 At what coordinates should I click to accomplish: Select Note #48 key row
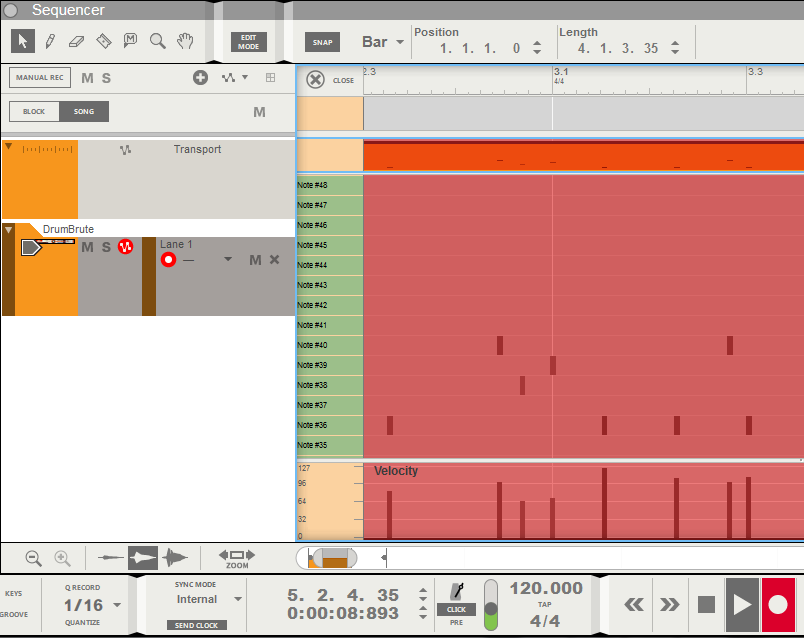(330, 185)
